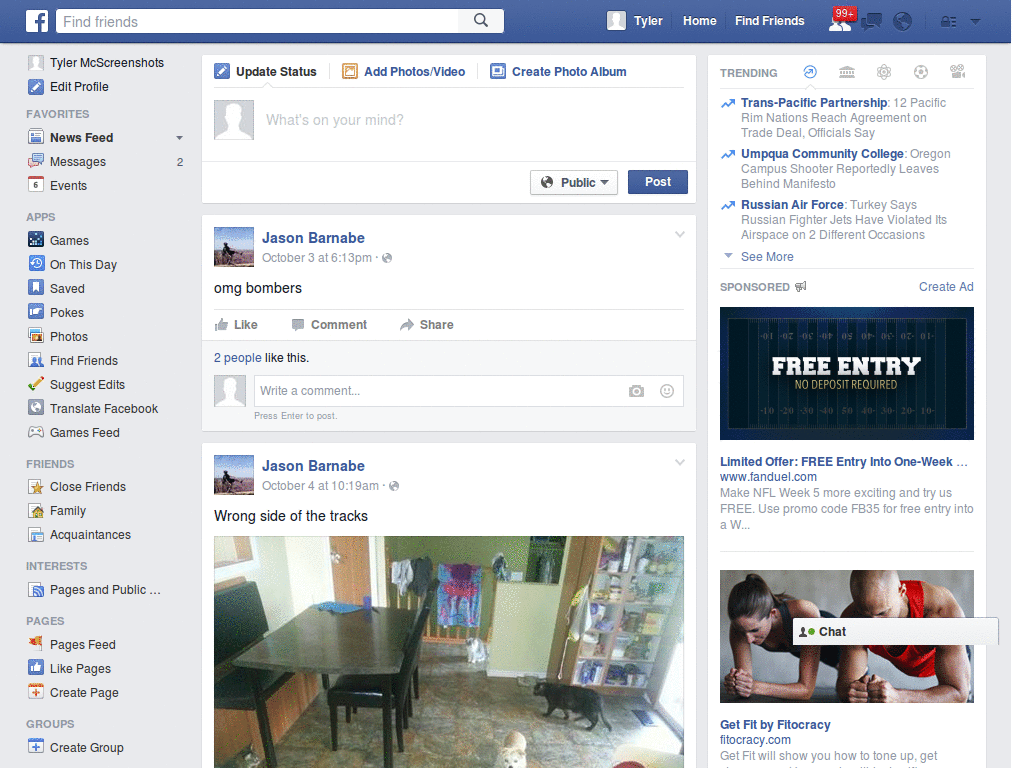Click the search magnifier icon
The height and width of the screenshot is (768, 1024).
coord(481,21)
